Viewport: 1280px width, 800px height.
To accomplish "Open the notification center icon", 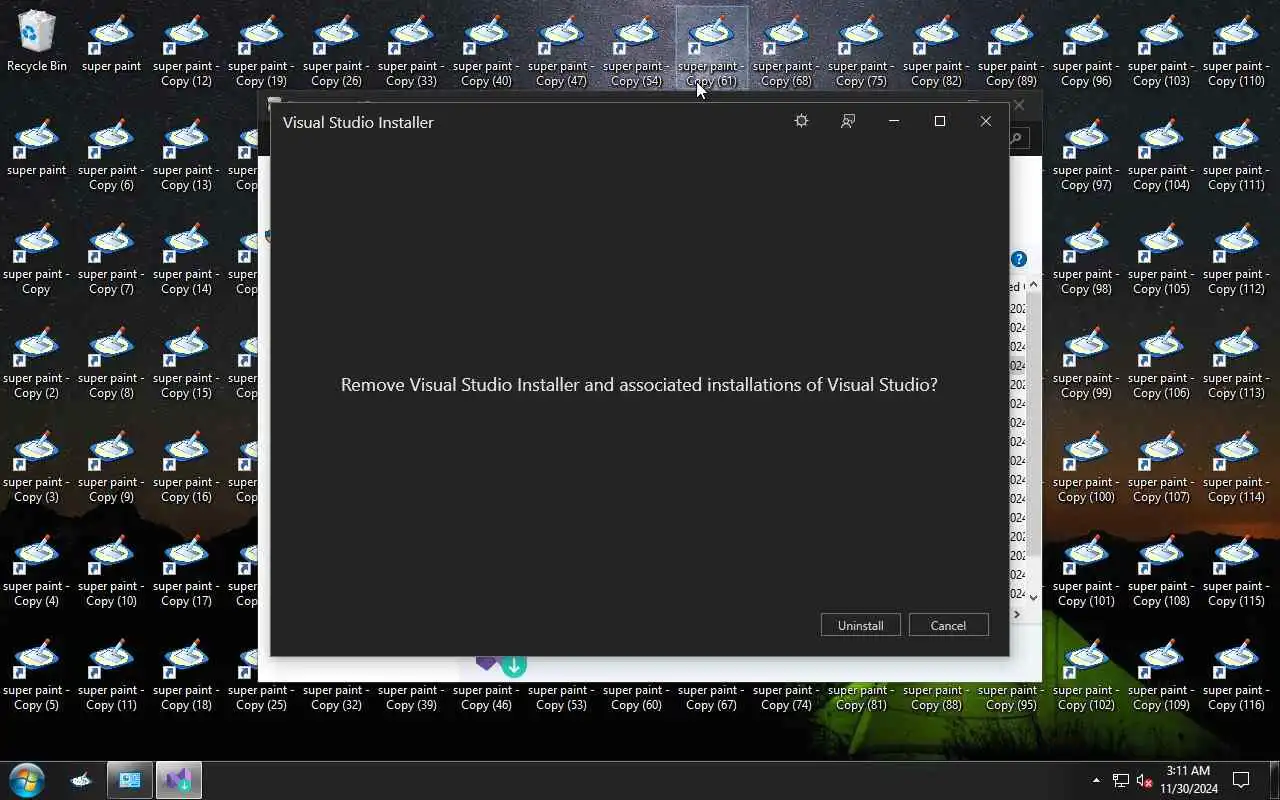I will click(1241, 780).
